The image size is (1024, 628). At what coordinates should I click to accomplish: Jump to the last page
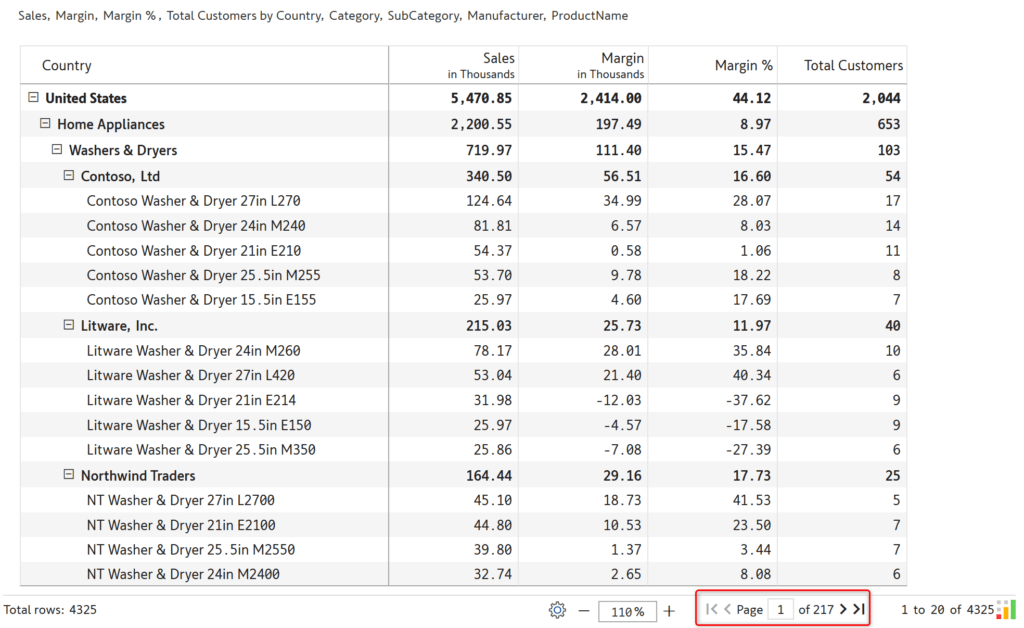point(857,608)
